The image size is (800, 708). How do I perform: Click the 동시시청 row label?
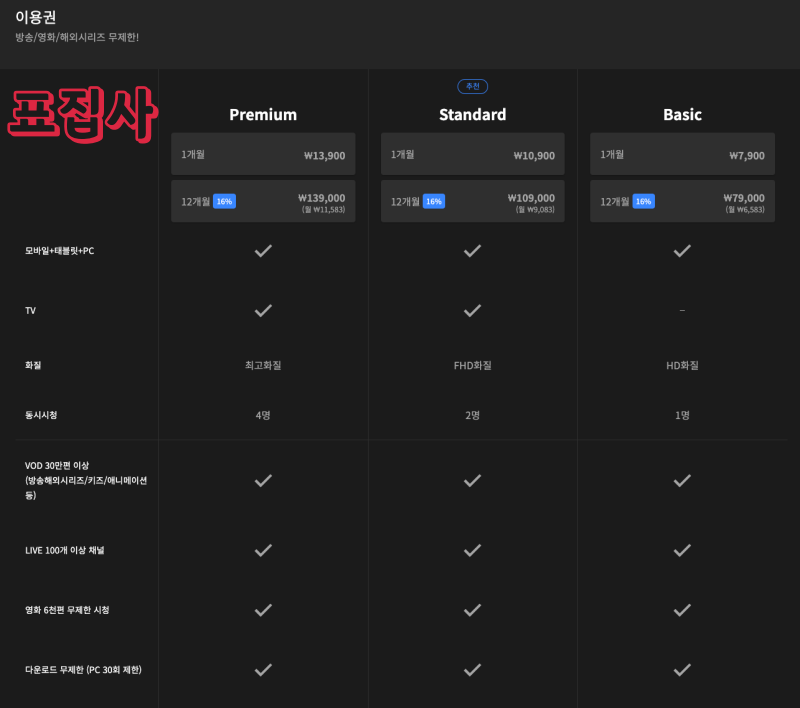(x=41, y=415)
